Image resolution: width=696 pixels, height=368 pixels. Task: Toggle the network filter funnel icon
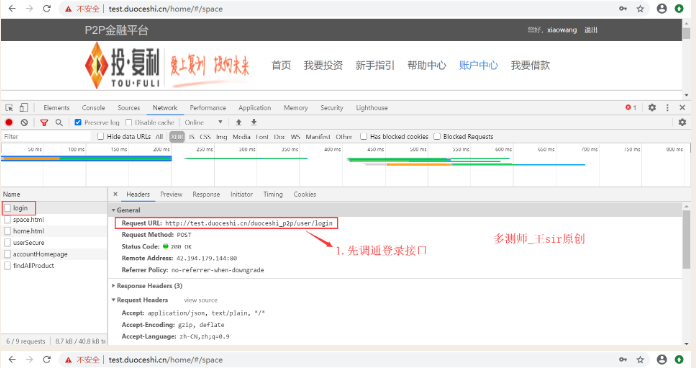pos(44,122)
